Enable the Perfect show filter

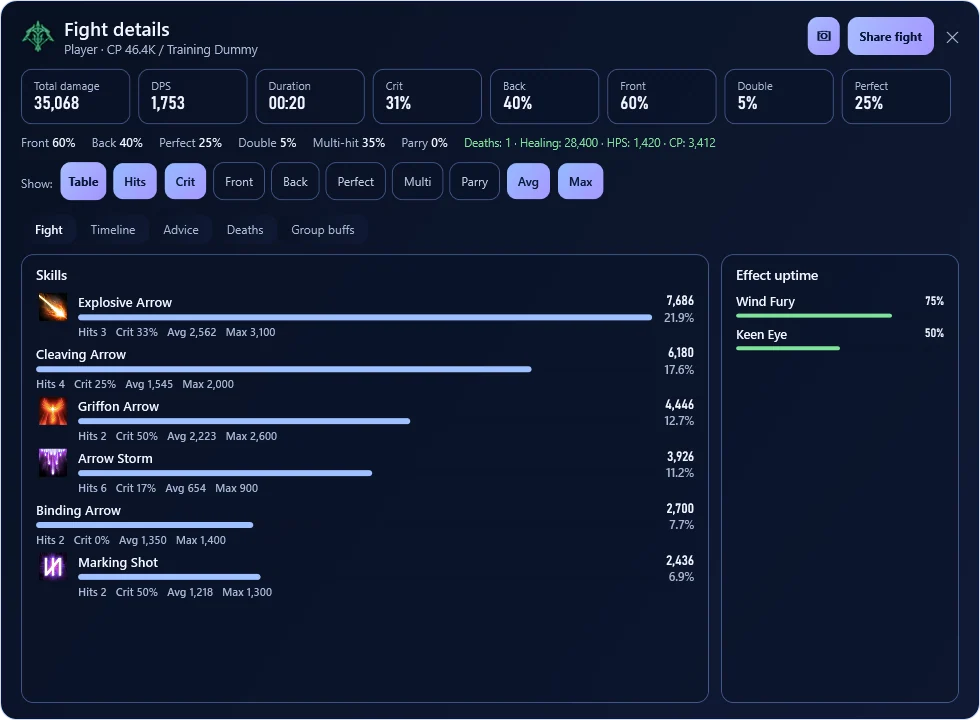[x=356, y=182]
